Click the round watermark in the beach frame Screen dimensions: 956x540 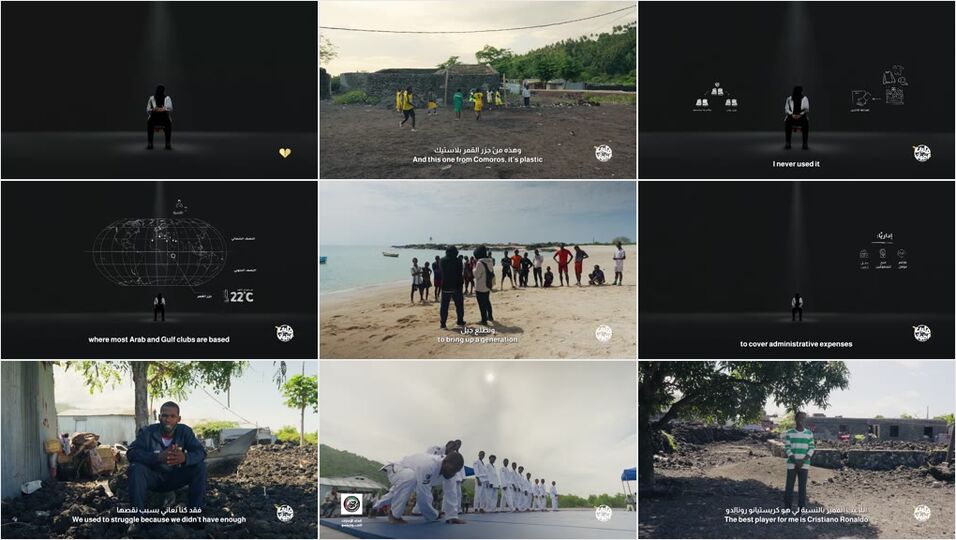tap(603, 333)
